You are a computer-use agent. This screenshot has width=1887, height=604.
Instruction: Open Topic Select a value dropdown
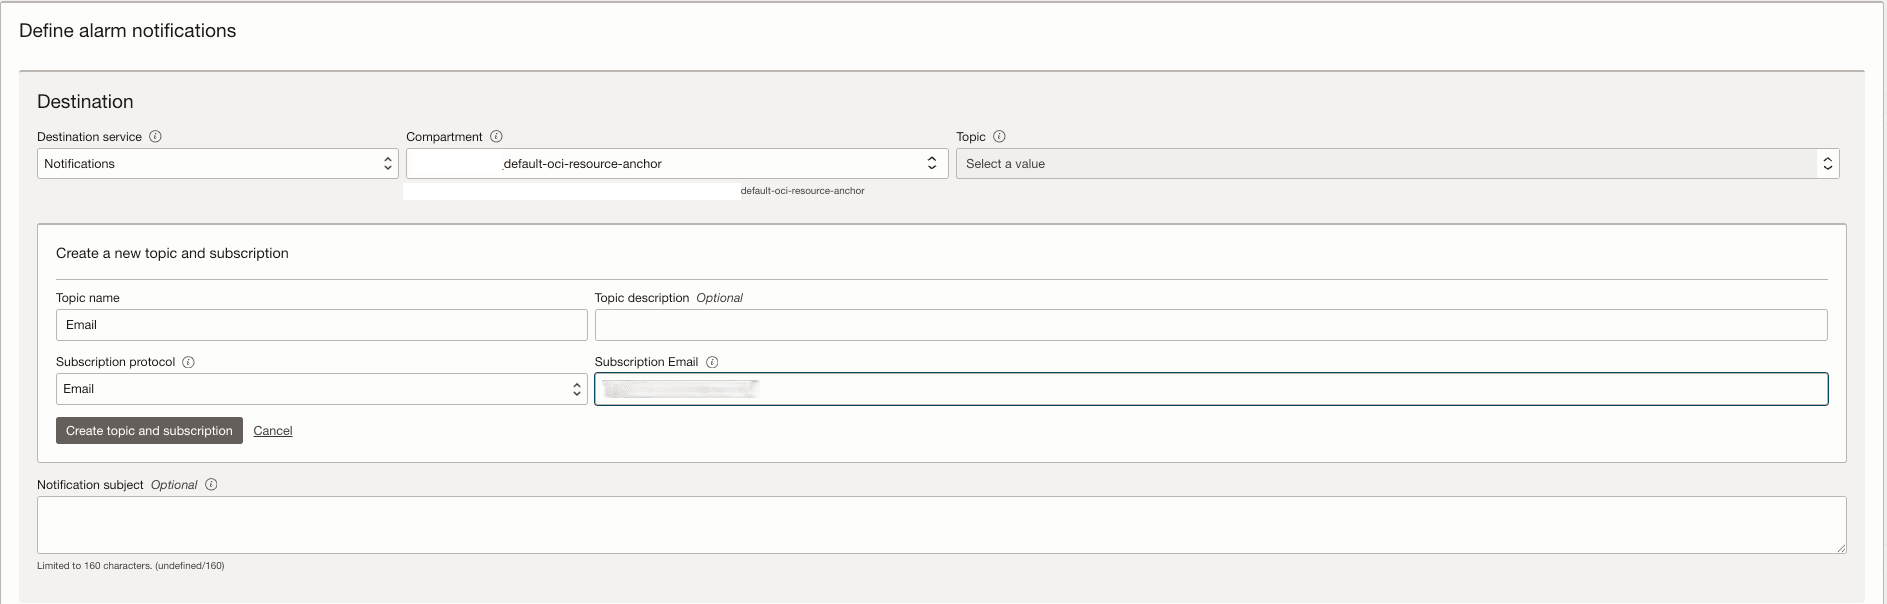1397,164
